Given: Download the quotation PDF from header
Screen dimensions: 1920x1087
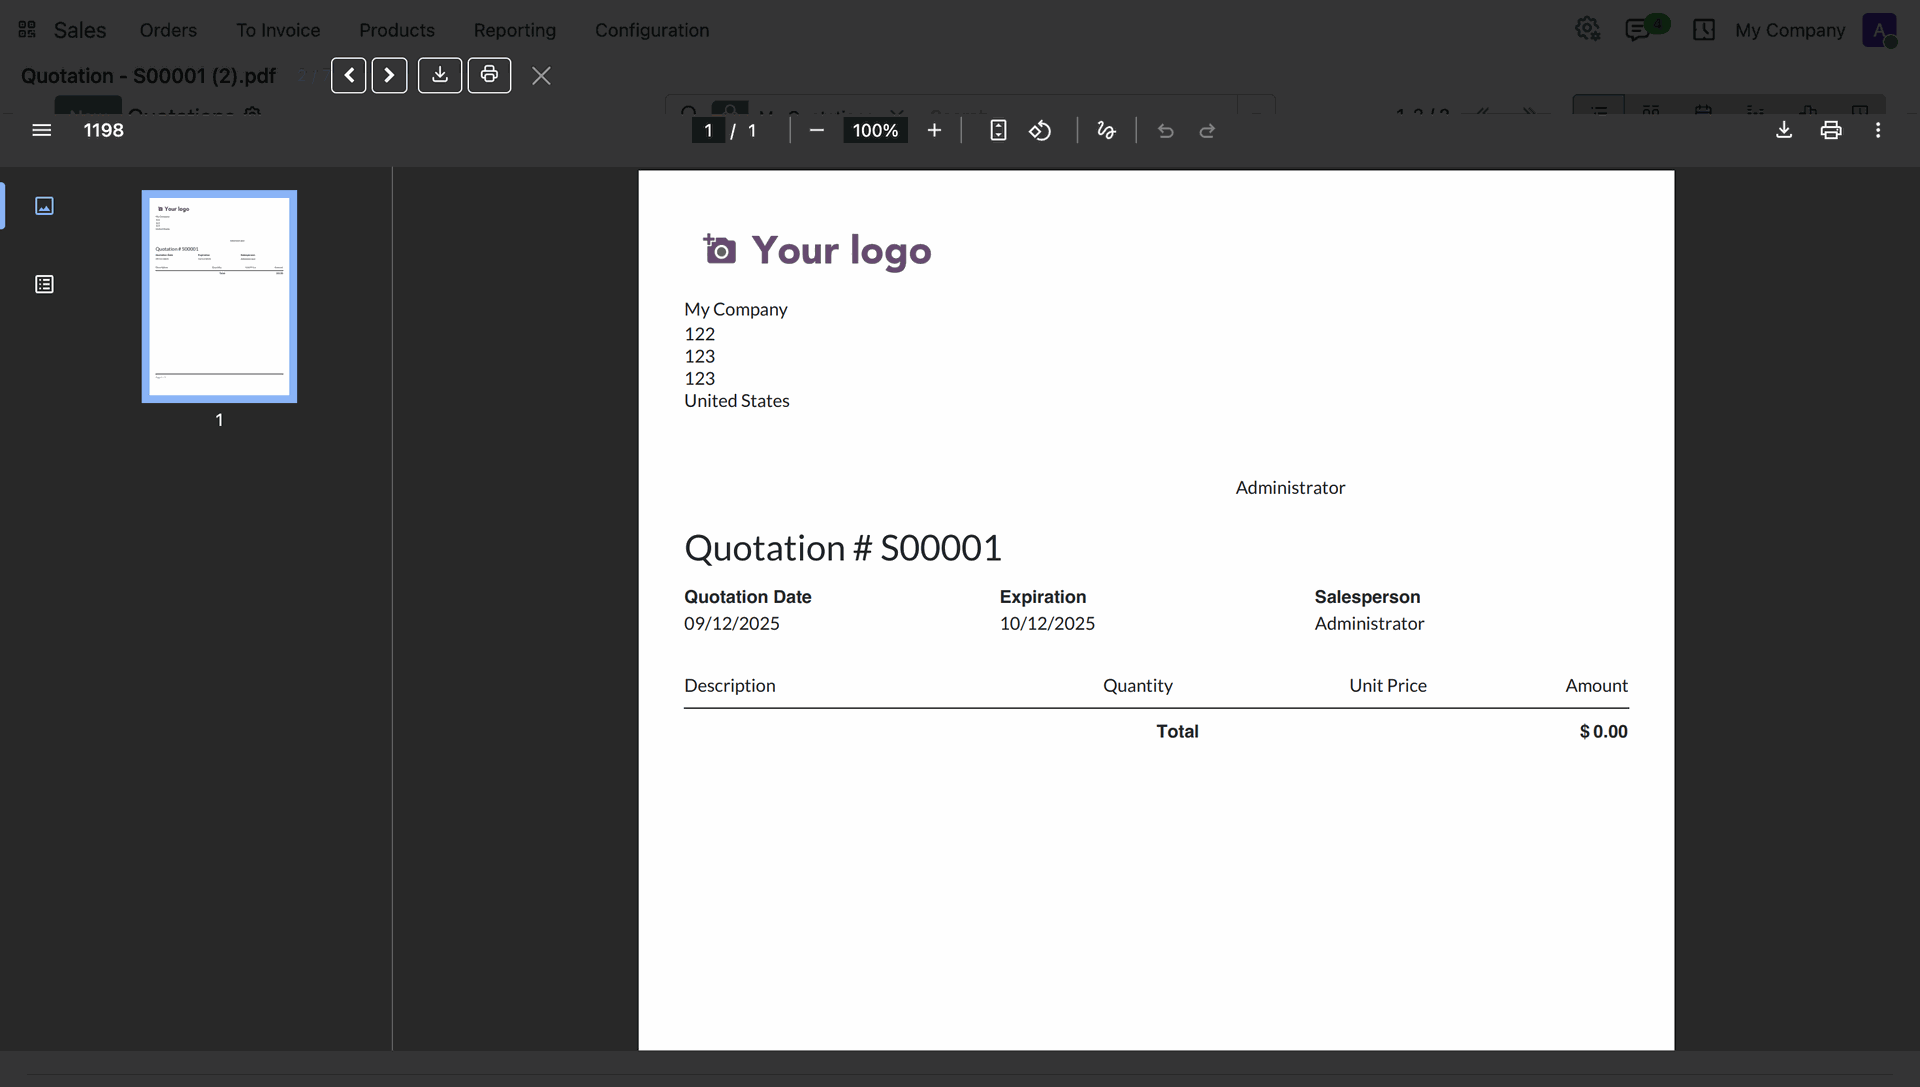Looking at the screenshot, I should 440,76.
